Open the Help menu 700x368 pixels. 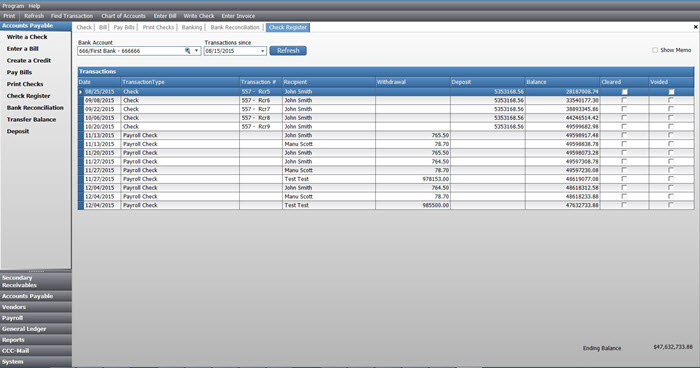(34, 6)
